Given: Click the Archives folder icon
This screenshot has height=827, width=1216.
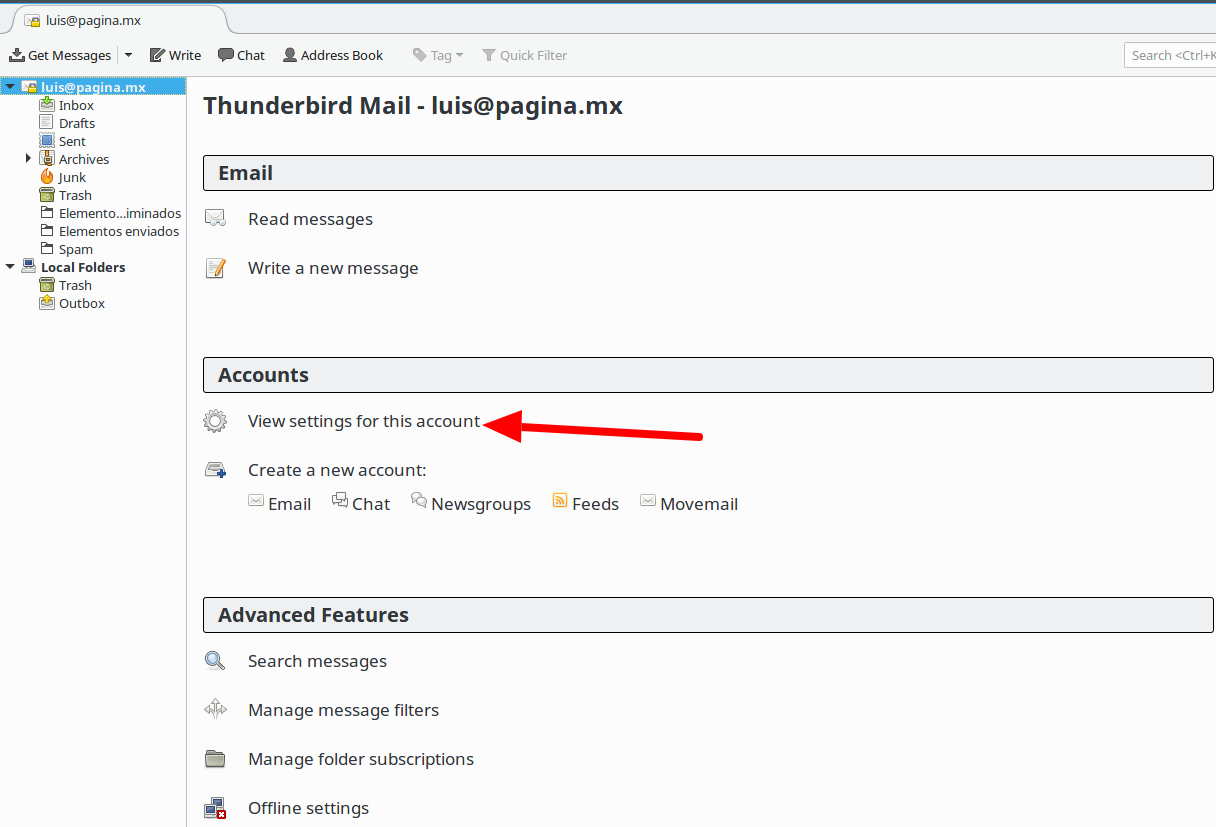Looking at the screenshot, I should (x=46, y=158).
